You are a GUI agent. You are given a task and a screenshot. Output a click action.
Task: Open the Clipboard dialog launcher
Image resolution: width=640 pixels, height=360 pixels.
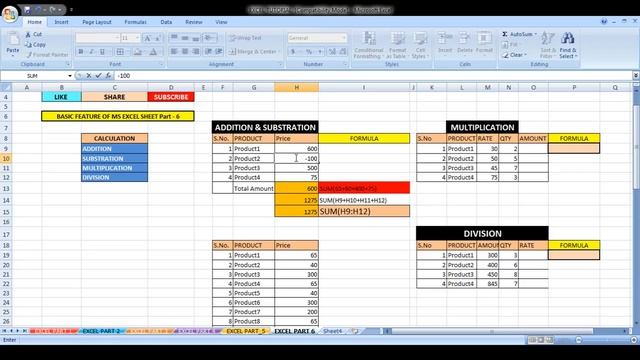pos(68,64)
